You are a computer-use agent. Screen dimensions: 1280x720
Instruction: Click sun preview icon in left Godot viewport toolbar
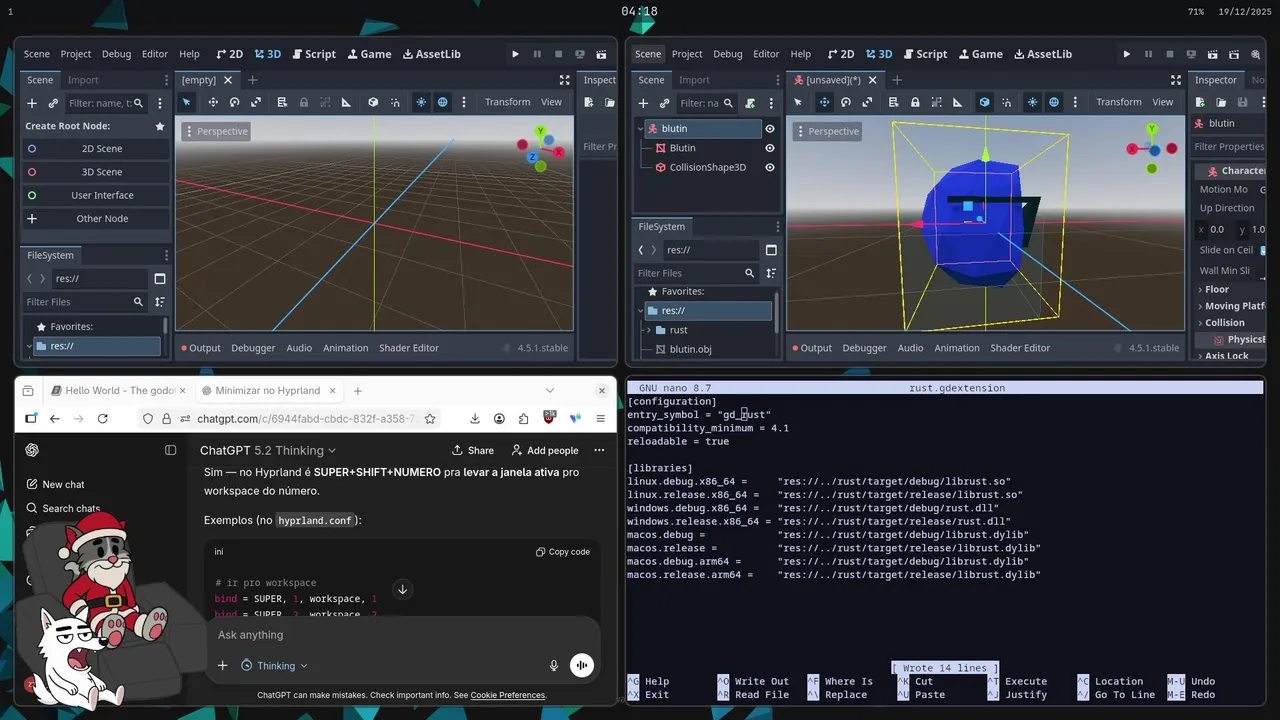tap(421, 102)
